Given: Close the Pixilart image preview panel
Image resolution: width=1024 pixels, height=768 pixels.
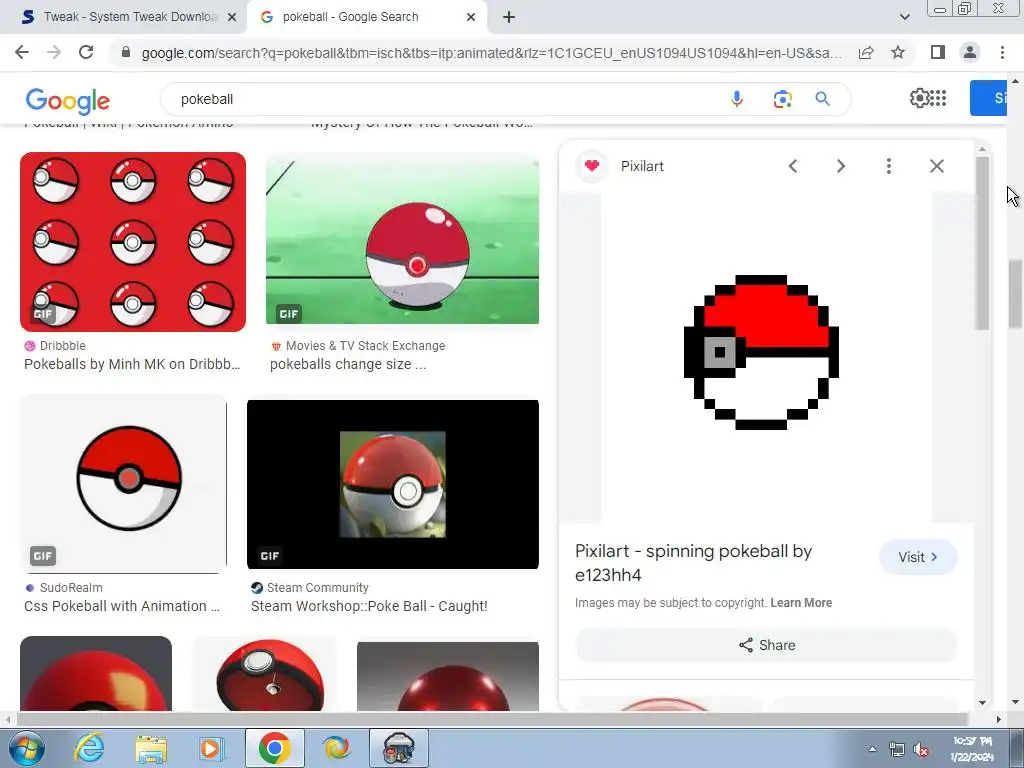Looking at the screenshot, I should pos(936,166).
